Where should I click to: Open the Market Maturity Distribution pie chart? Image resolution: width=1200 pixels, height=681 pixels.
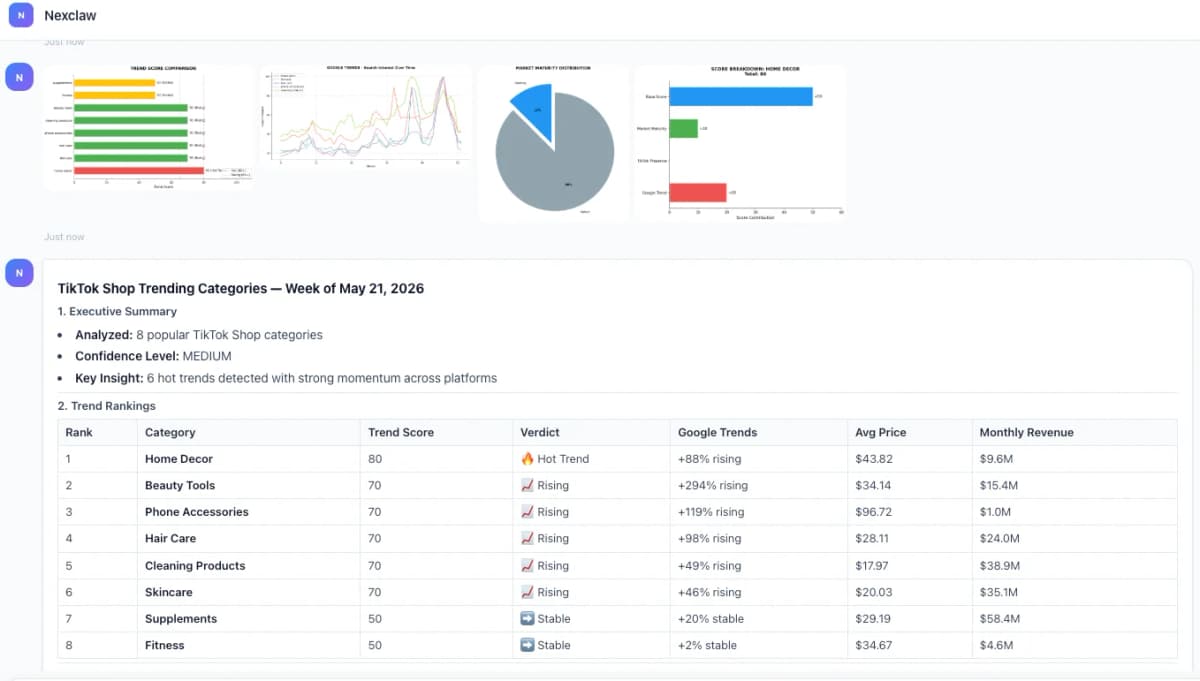554,143
